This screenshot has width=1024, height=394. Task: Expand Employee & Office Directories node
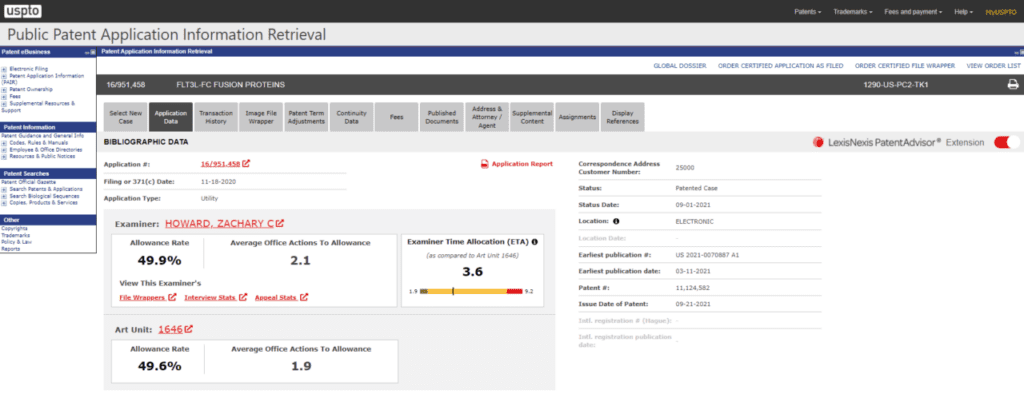(x=4, y=150)
